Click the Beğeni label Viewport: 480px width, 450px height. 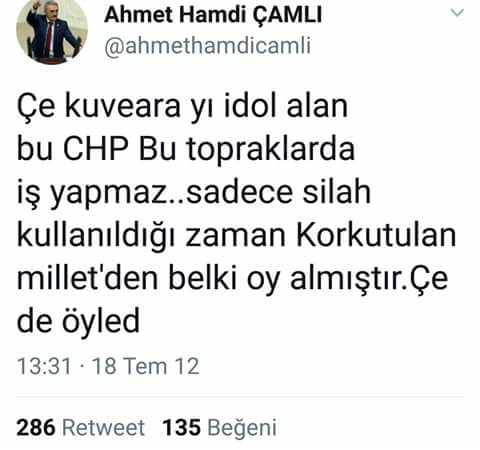tap(242, 429)
